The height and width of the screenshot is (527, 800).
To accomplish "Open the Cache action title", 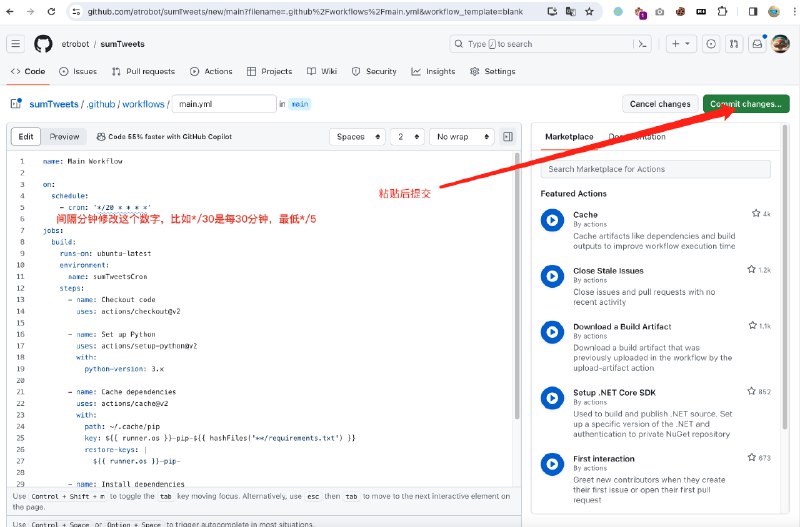I will (x=585, y=215).
